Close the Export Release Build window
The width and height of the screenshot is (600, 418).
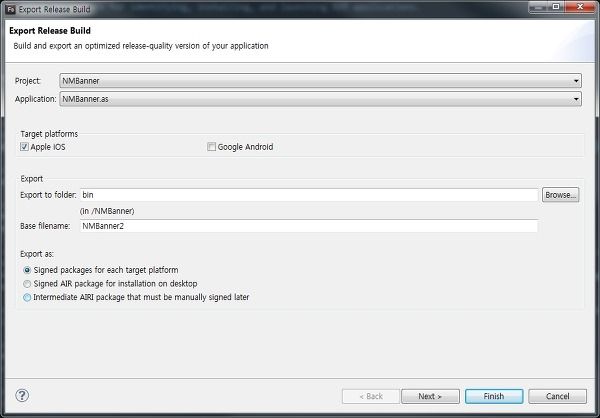click(x=580, y=7)
